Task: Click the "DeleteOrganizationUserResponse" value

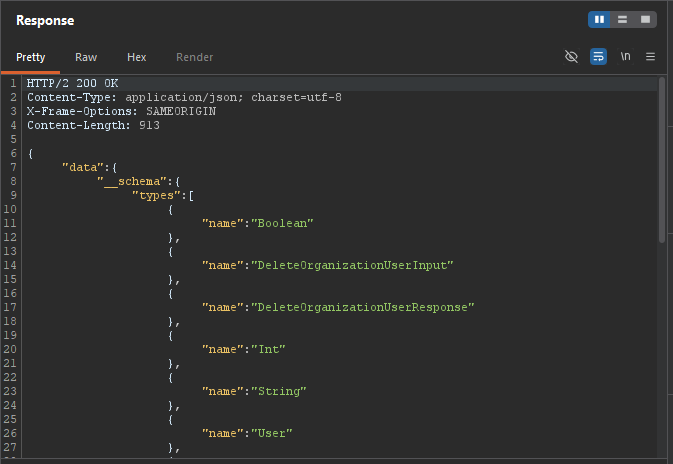Action: point(363,308)
